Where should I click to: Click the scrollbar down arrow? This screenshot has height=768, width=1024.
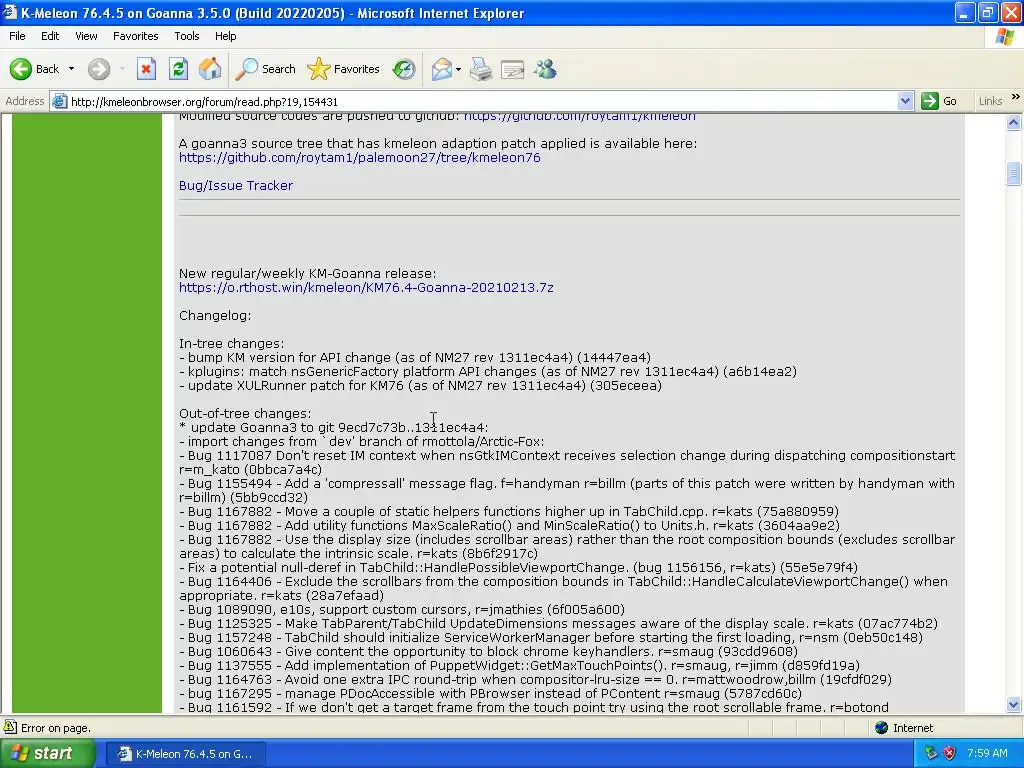[1014, 704]
